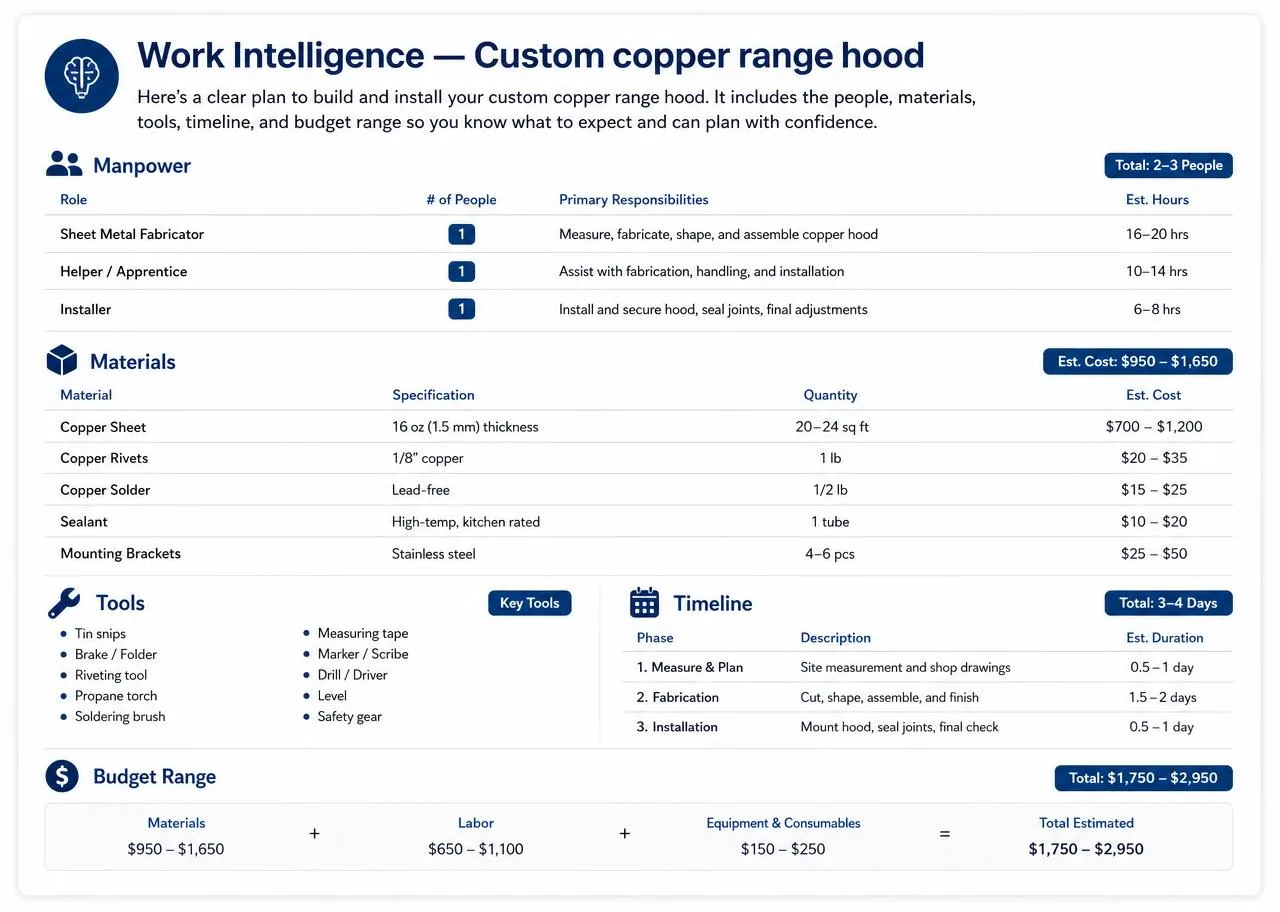This screenshot has height=912, width=1280.
Task: Click the 1. Measure & Plan phase
Action: point(690,667)
